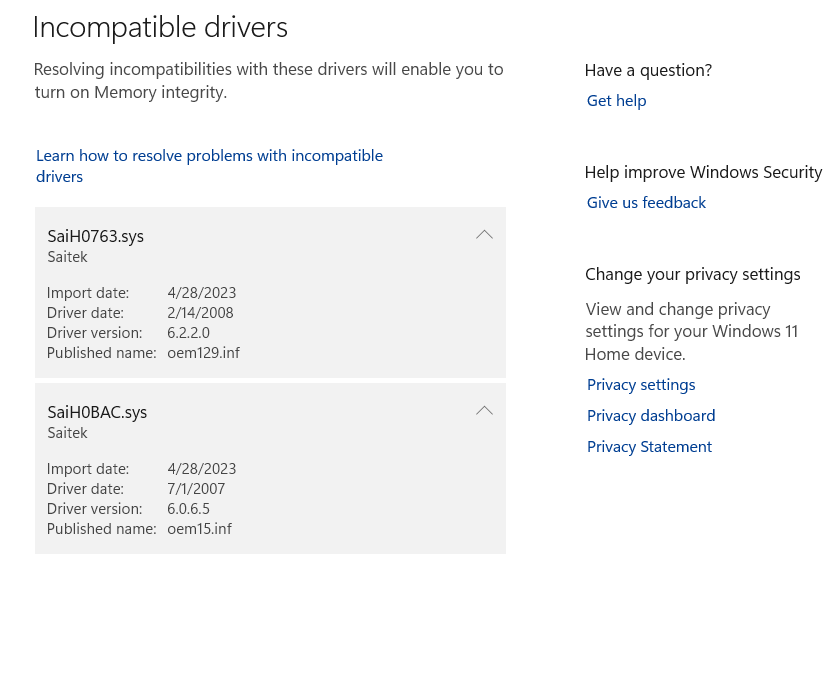Click driver version 6.0.6.5 value
The image size is (832, 676).
click(x=188, y=509)
